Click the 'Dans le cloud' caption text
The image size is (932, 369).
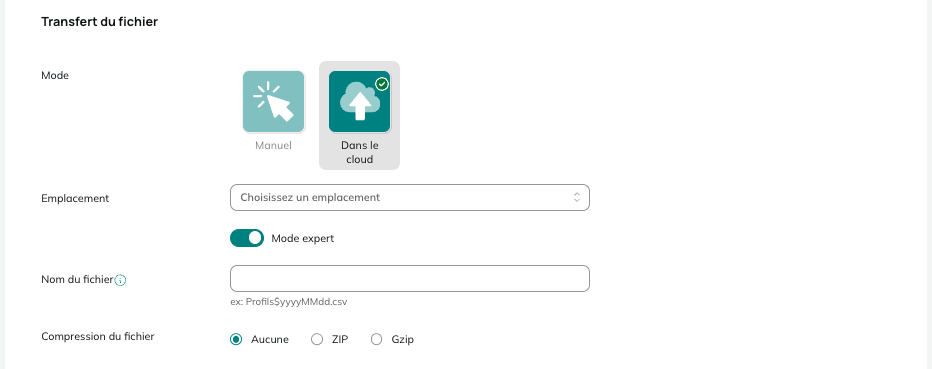click(360, 152)
